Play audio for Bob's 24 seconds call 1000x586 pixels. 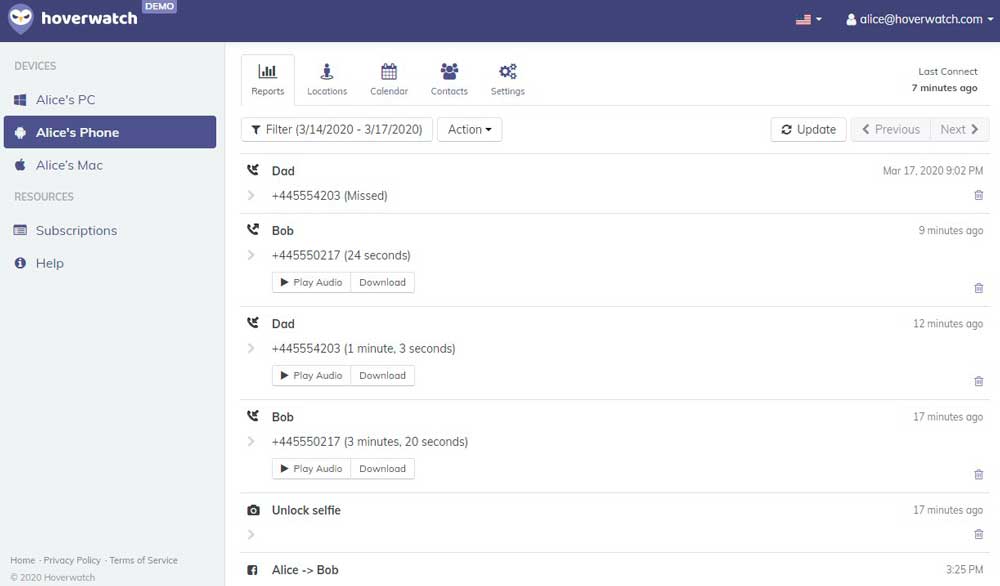tap(311, 283)
